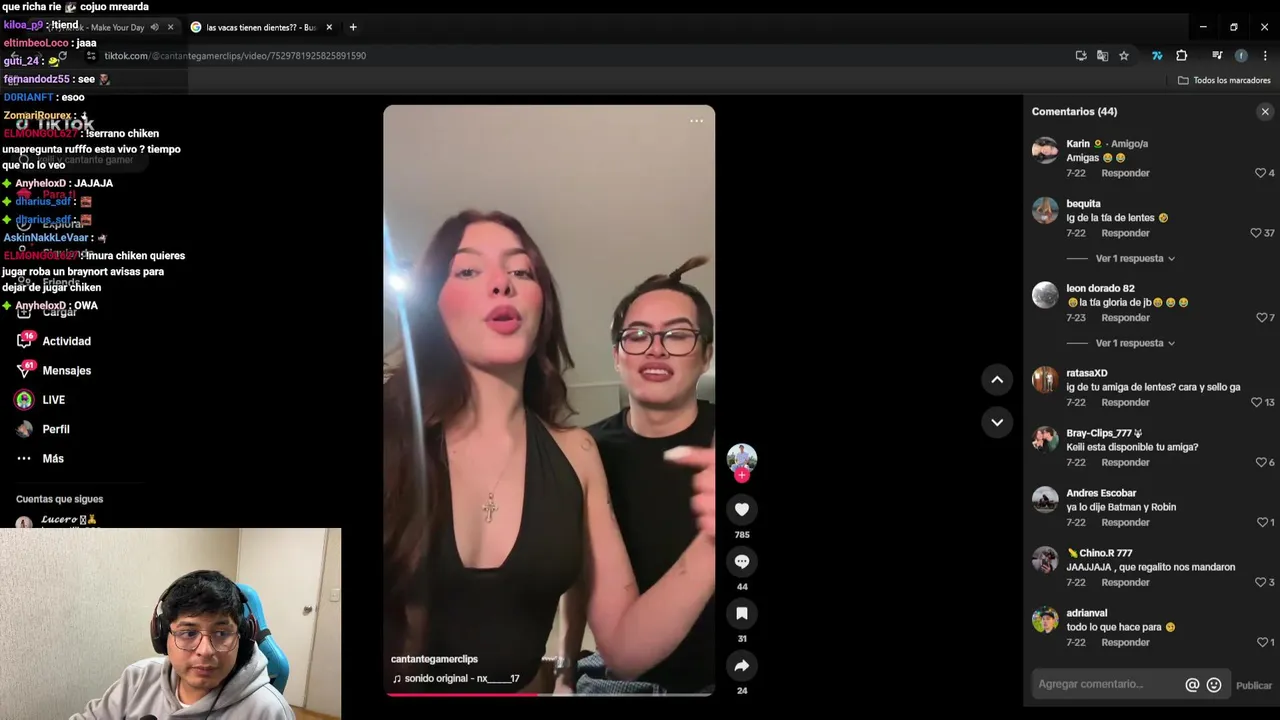Open ratasaXD's profile avatar

(x=1045, y=379)
